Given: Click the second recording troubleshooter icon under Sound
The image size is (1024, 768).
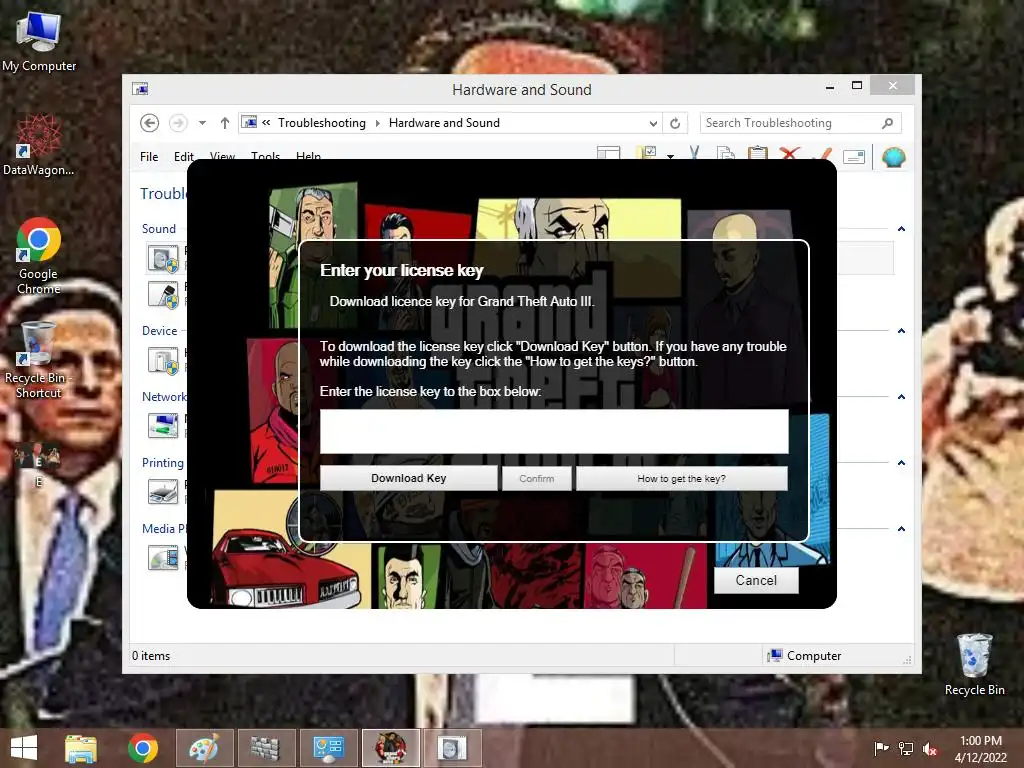Looking at the screenshot, I should (x=163, y=294).
